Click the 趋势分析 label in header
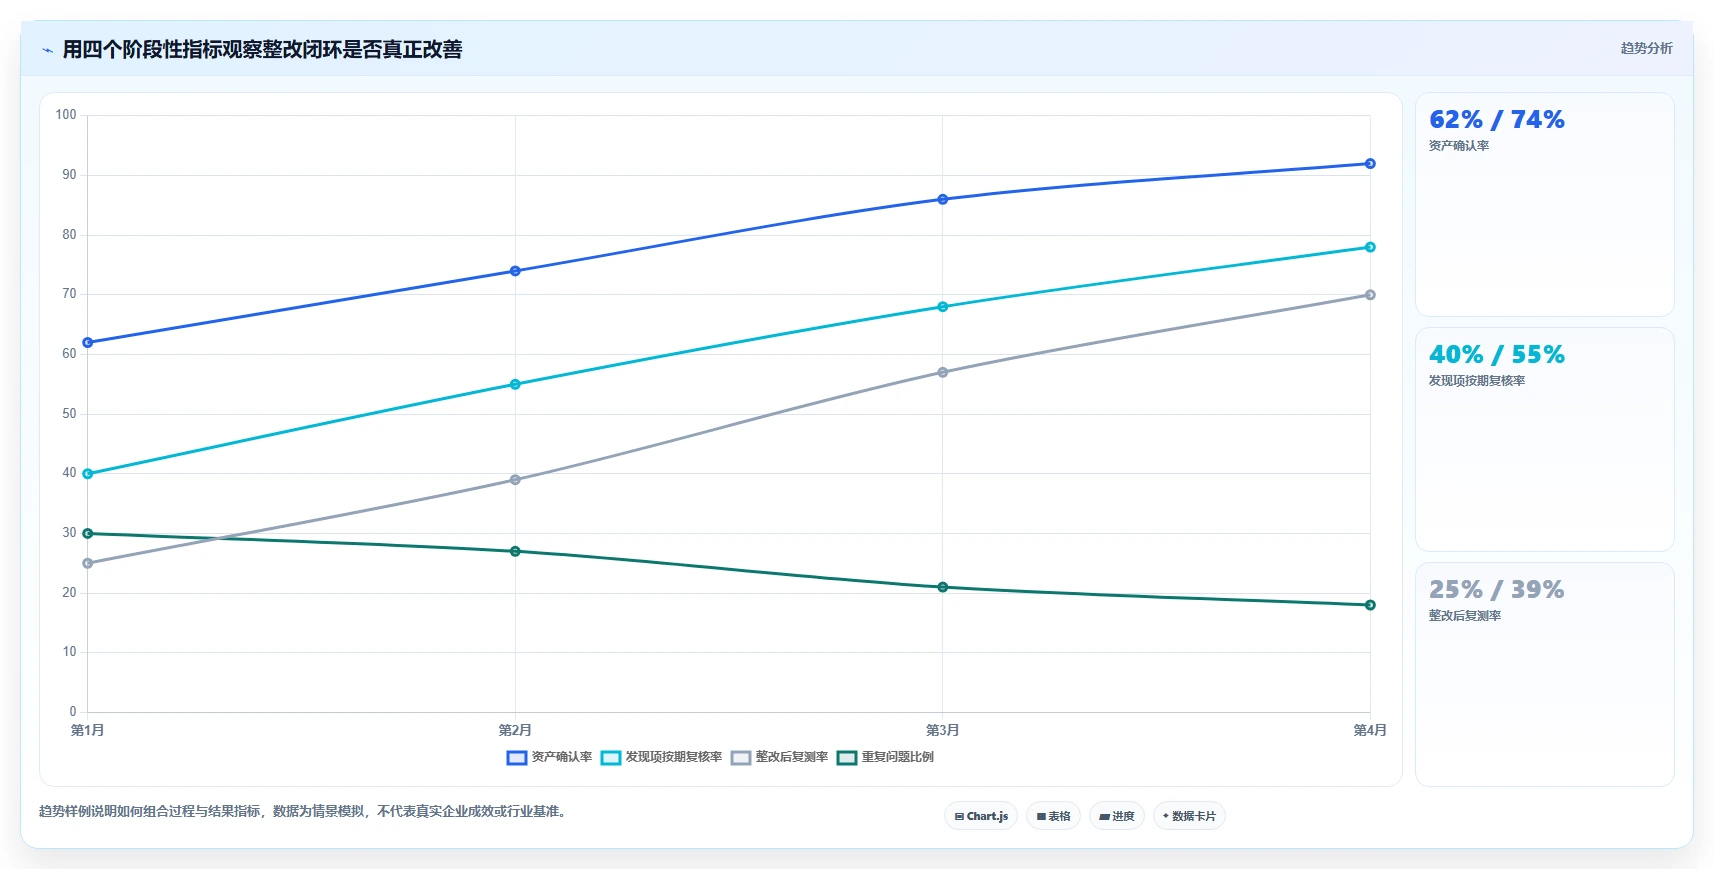This screenshot has height=869, width=1714. click(x=1646, y=48)
